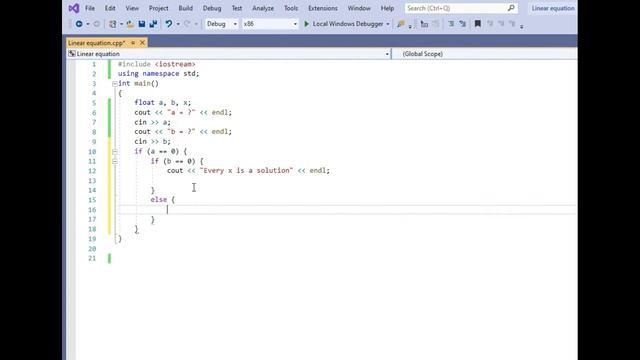The width and height of the screenshot is (640, 360).
Task: Click the Find in Files toolbar icon
Action: 401,24
